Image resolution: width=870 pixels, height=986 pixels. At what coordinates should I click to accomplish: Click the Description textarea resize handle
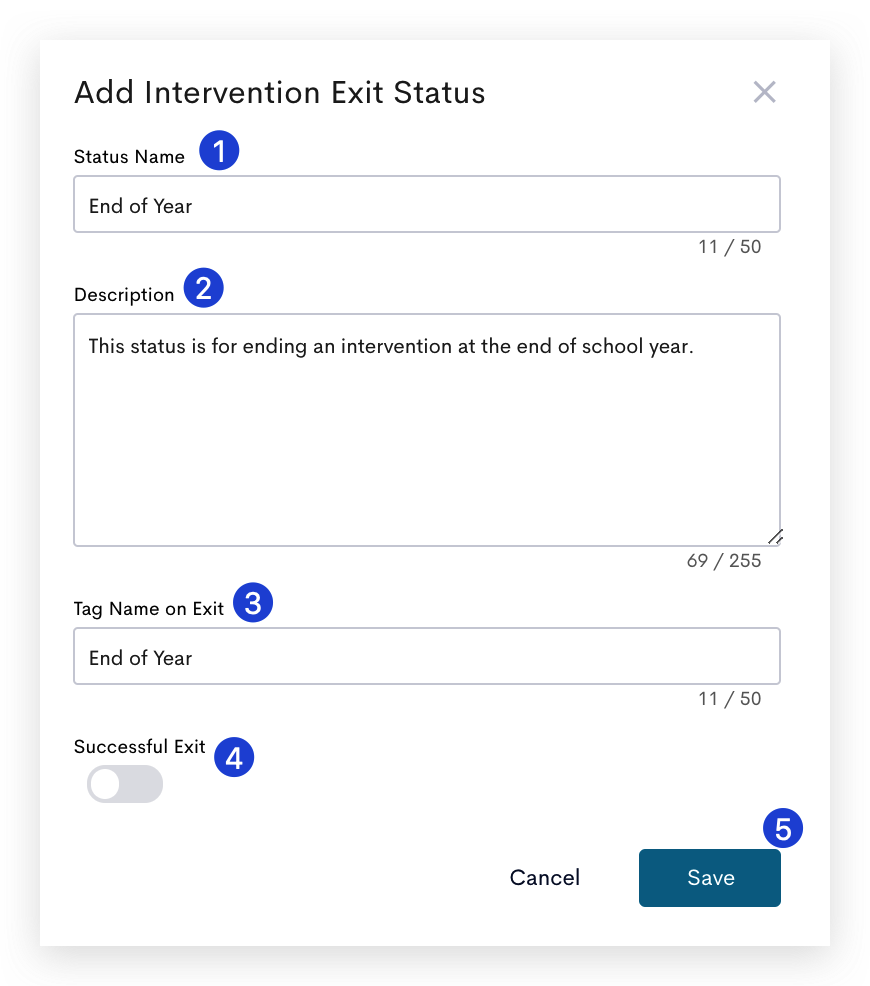(775, 538)
